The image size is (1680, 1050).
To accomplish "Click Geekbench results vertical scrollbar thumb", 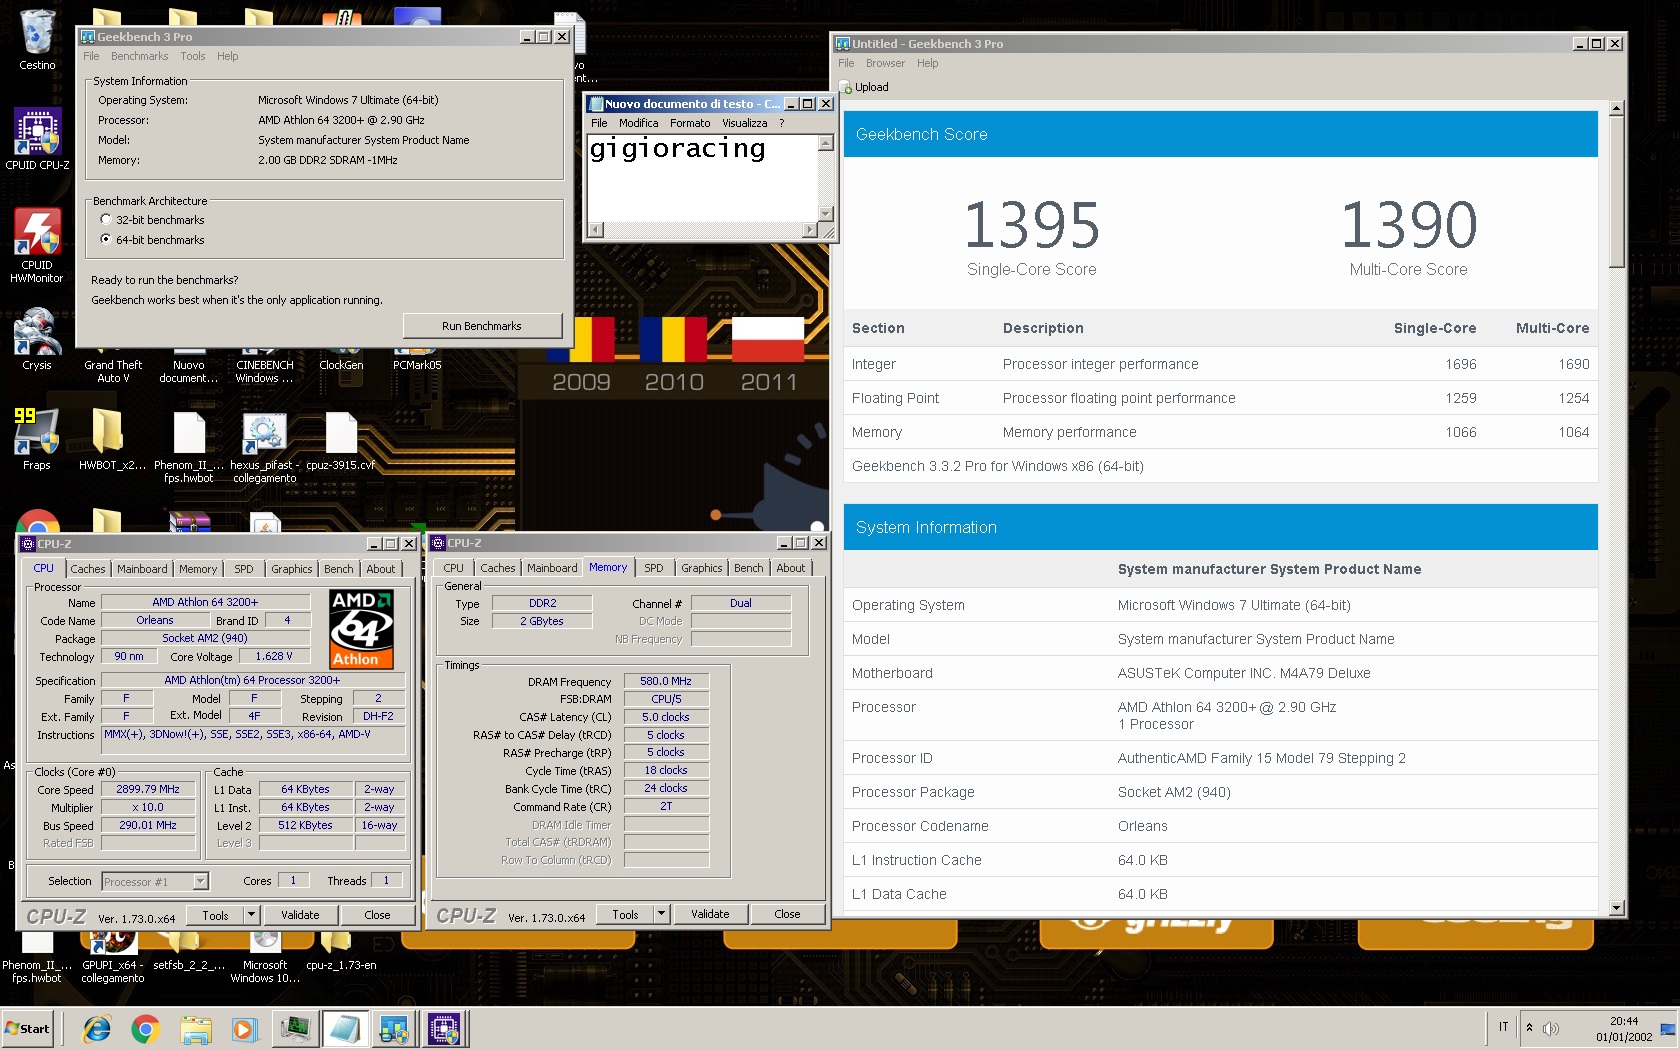I will (1616, 190).
